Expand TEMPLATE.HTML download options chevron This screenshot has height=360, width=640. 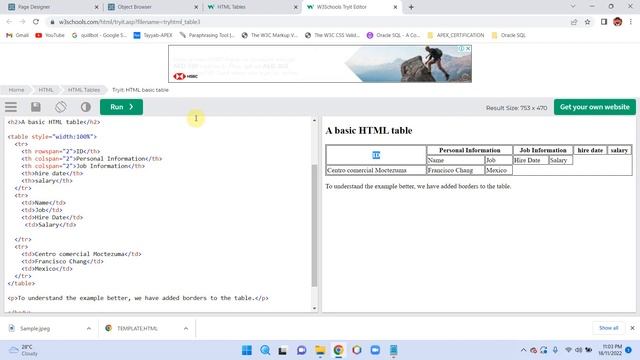[x=186, y=328]
